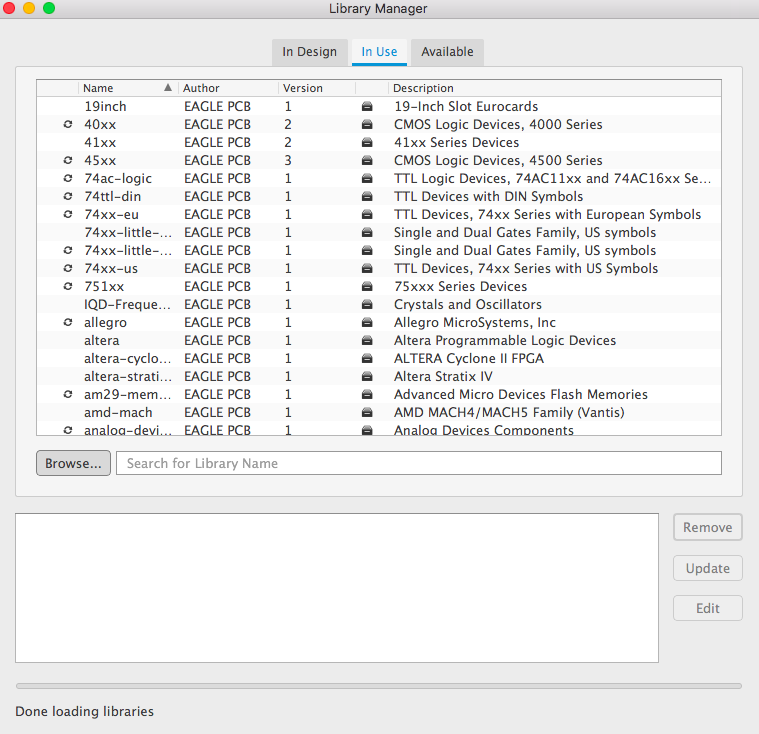The image size is (759, 734).
Task: Click update icon for 74xx-eu library
Action: pos(68,214)
